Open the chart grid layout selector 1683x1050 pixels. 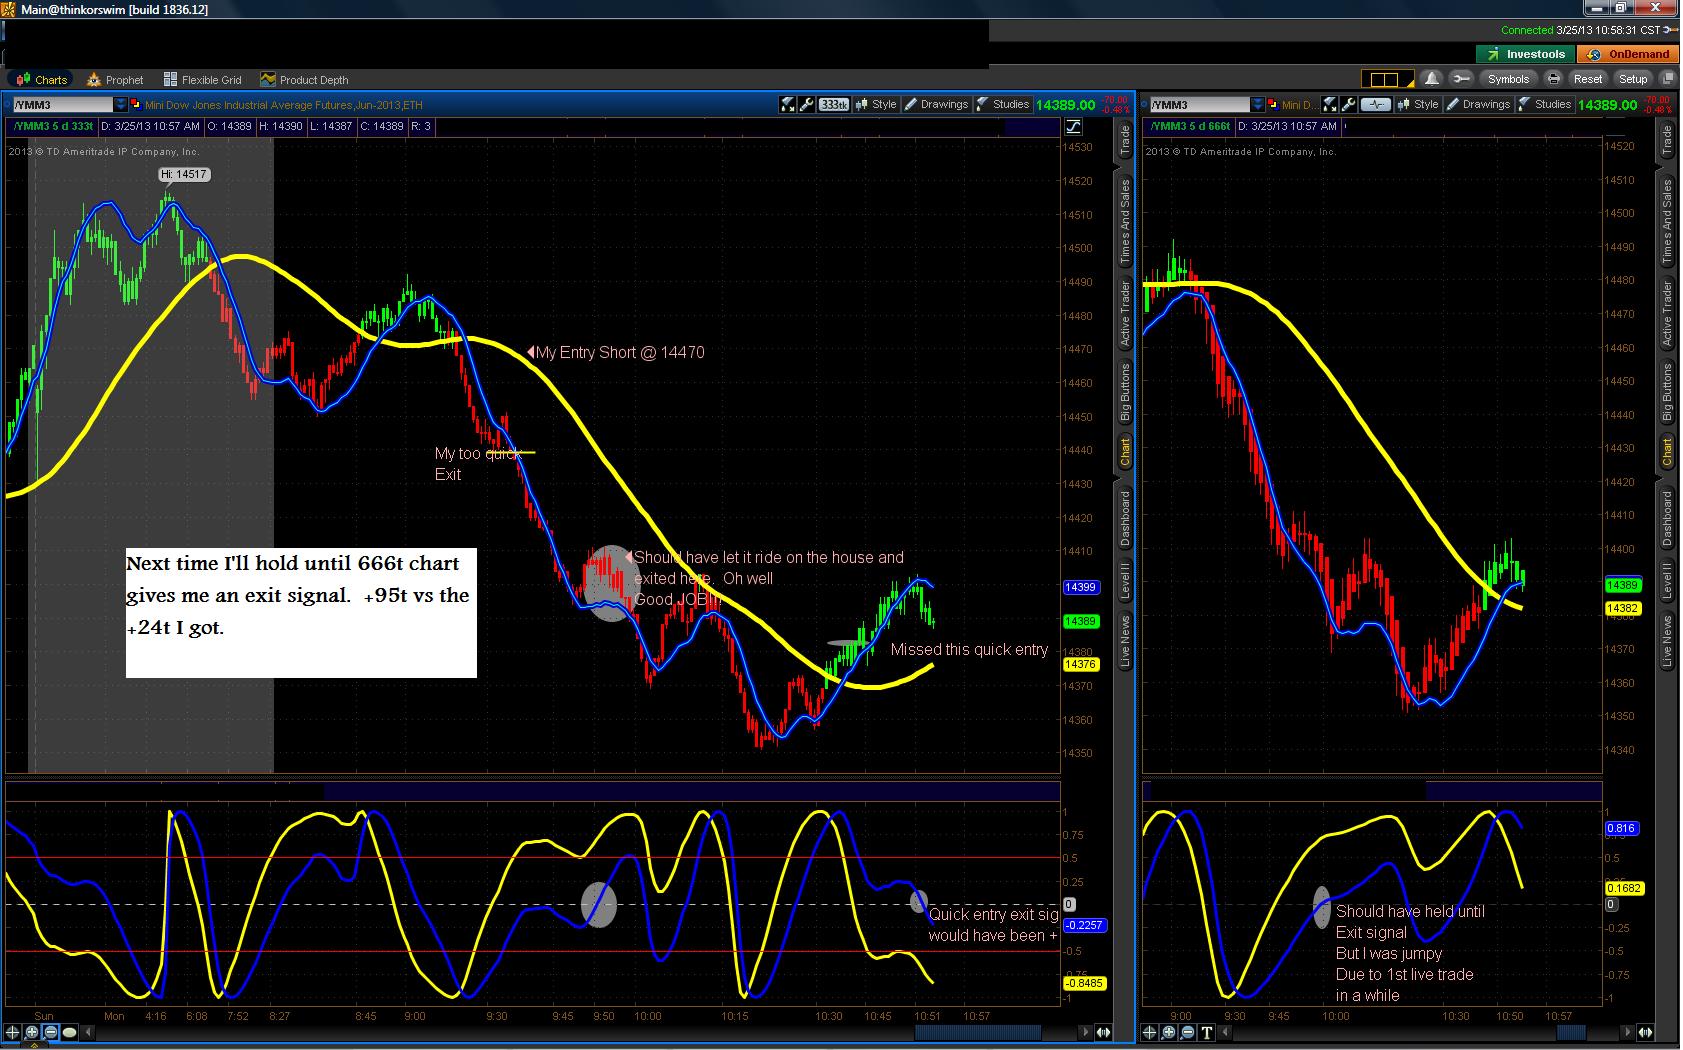click(x=1387, y=79)
